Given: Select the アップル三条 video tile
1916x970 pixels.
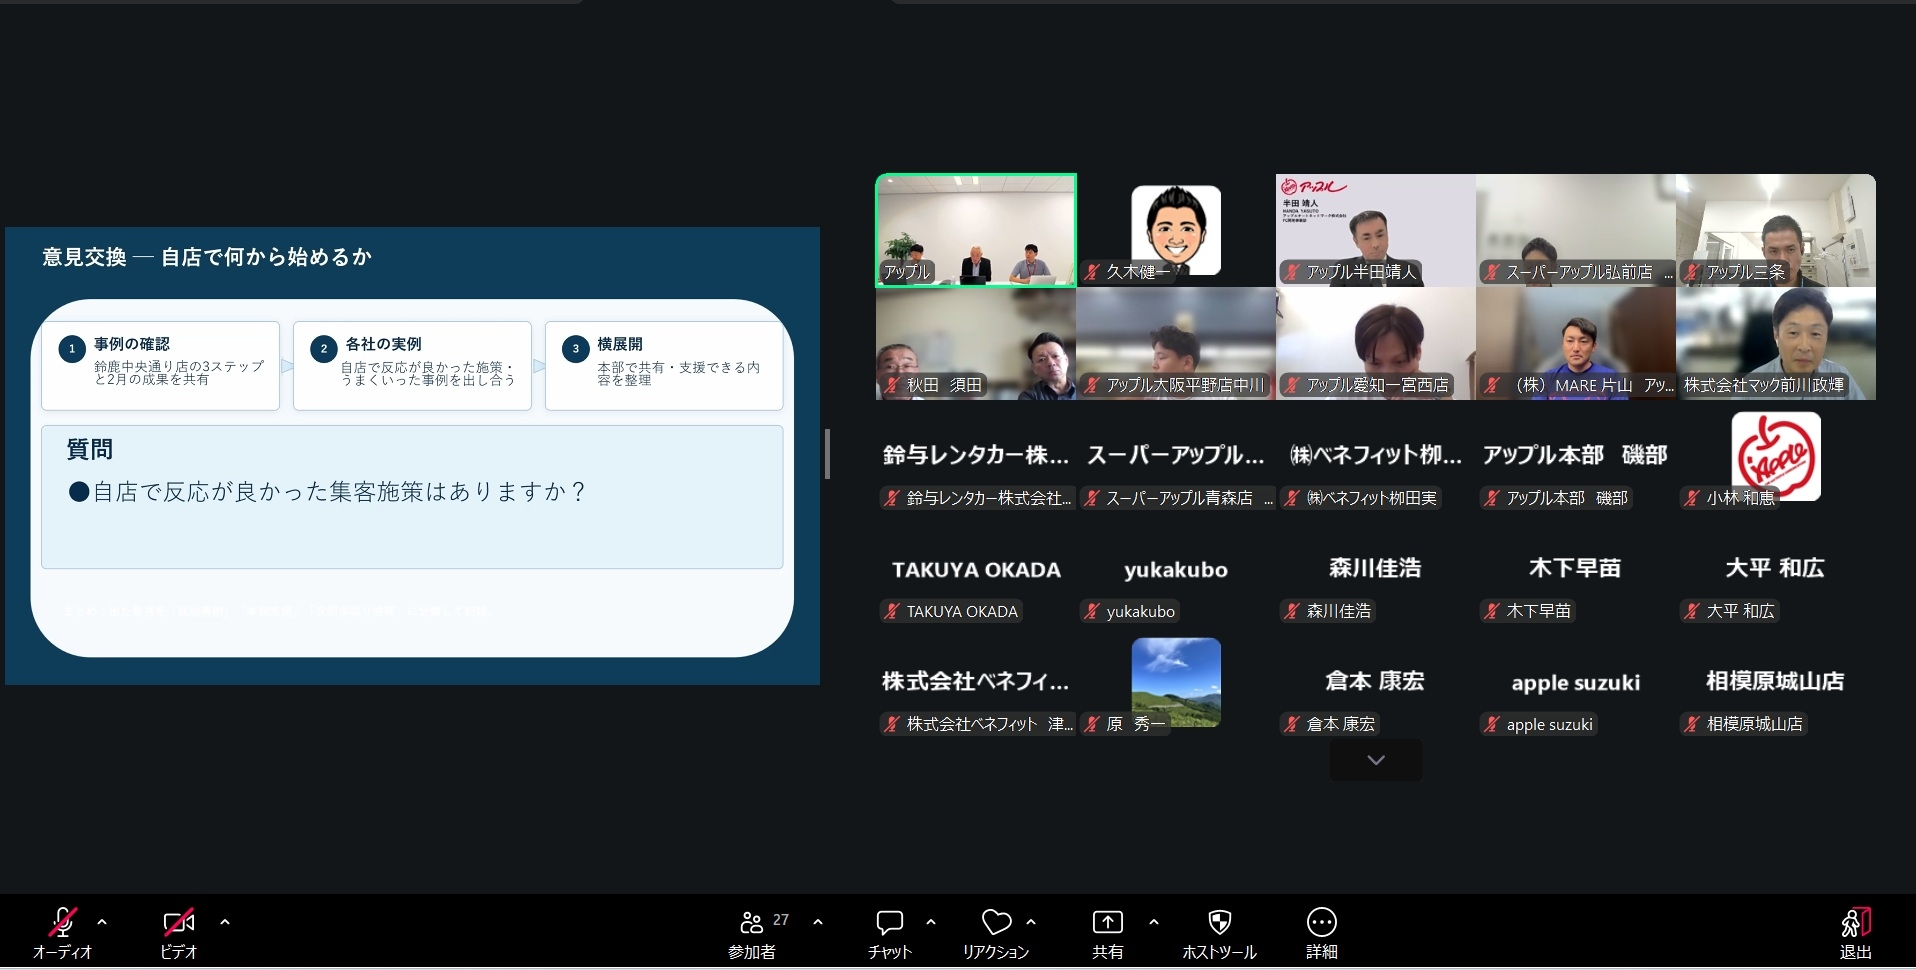Looking at the screenshot, I should click(x=1776, y=231).
